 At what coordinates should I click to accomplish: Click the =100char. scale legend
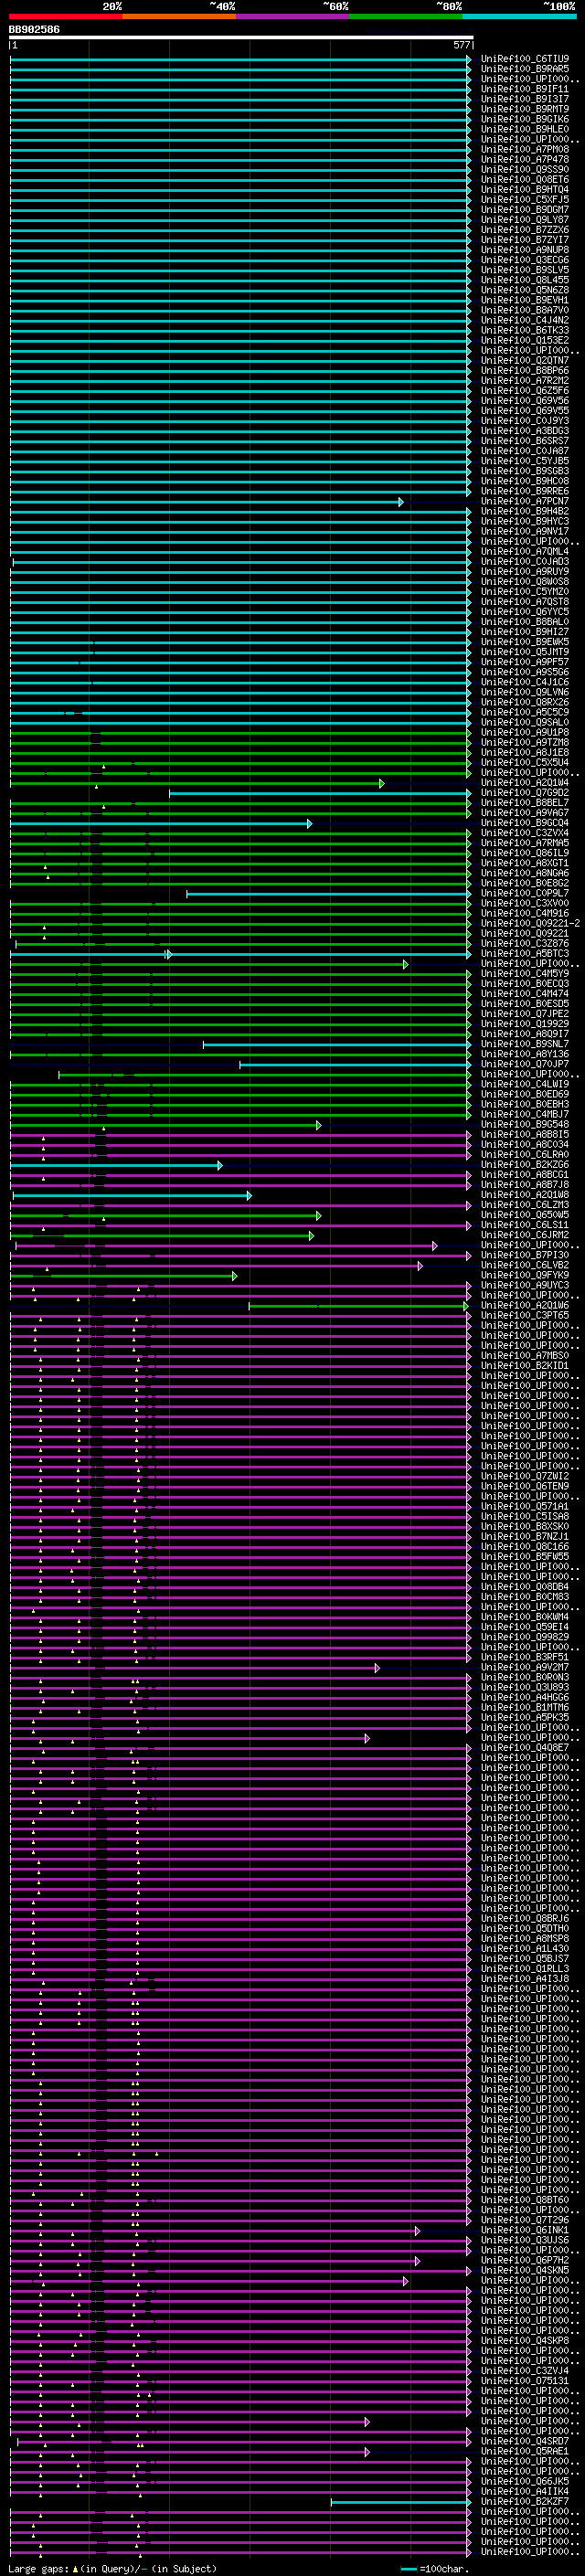click(434, 2569)
